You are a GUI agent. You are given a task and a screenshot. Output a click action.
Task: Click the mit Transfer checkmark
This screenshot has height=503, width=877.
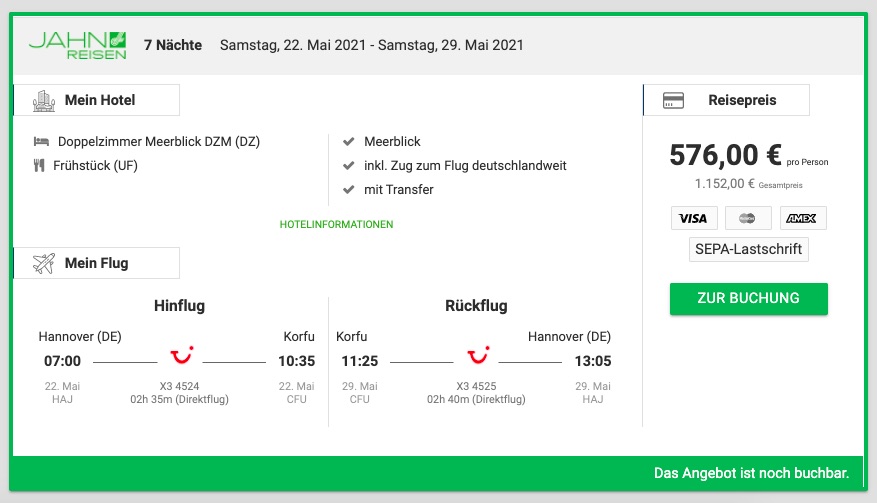[x=348, y=190]
